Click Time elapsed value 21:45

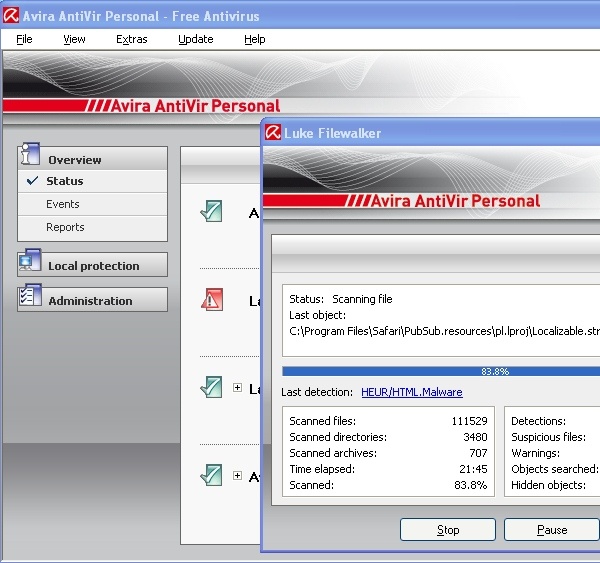[x=473, y=469]
